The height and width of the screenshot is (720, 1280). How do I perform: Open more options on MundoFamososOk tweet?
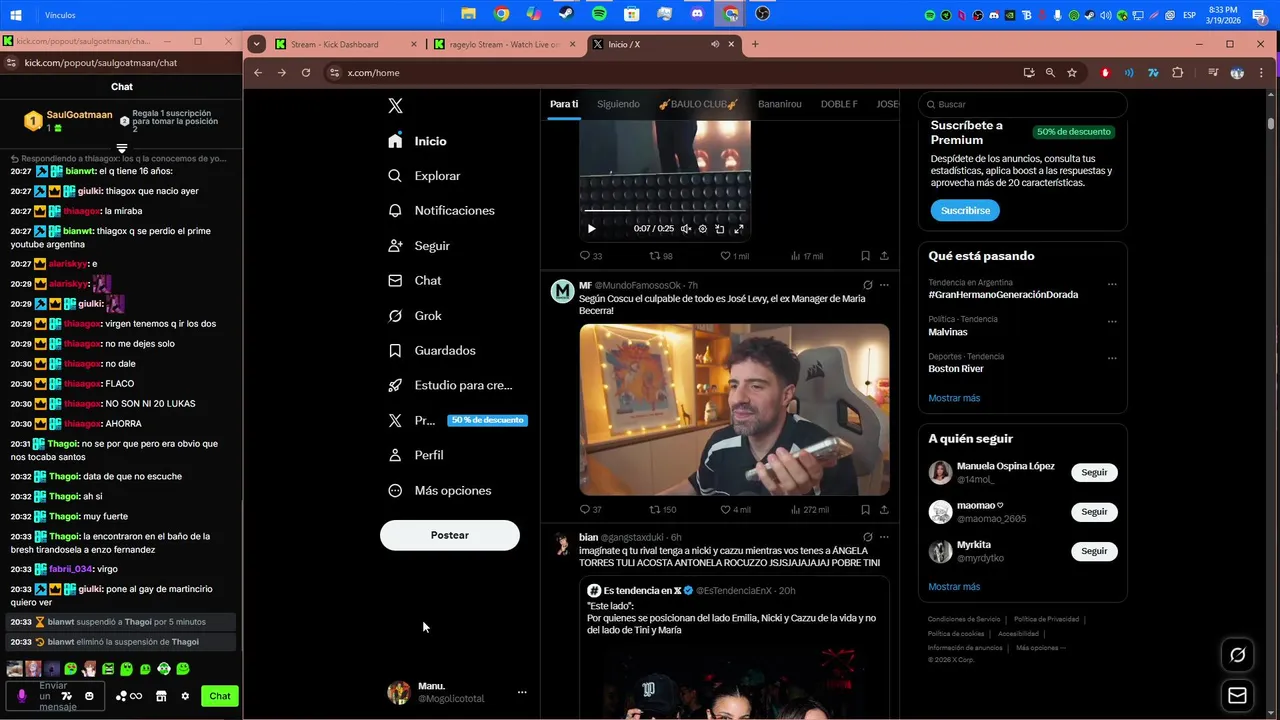coord(884,285)
